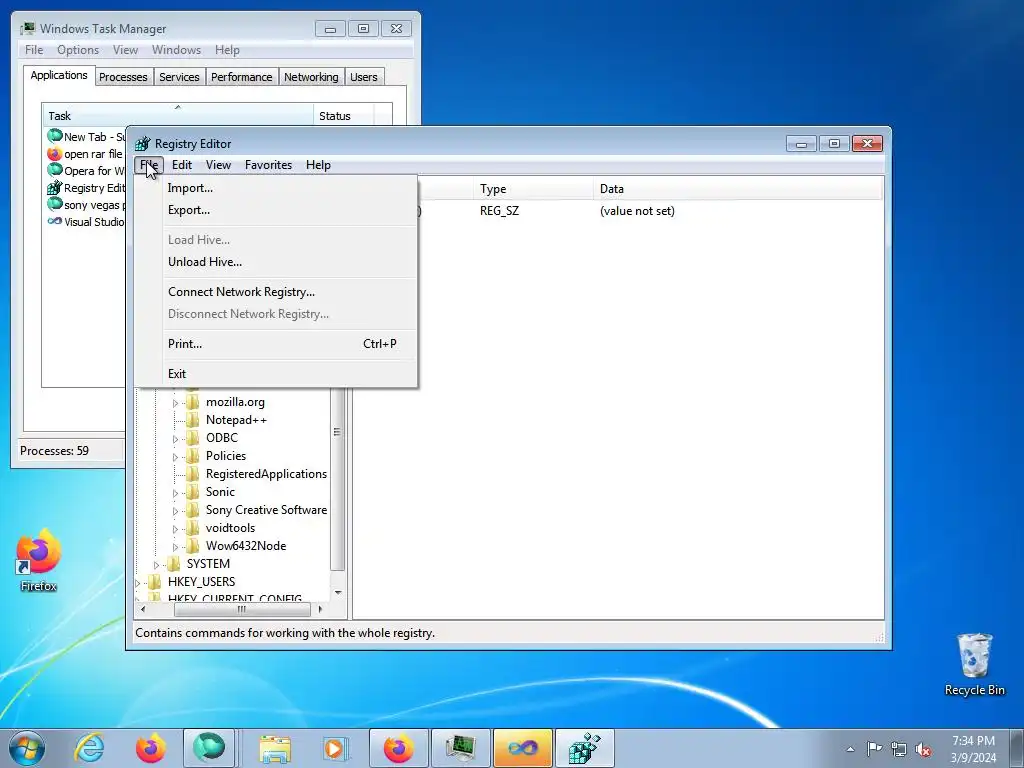Select the Wow6432Node folder icon
The image size is (1024, 768).
pos(193,546)
